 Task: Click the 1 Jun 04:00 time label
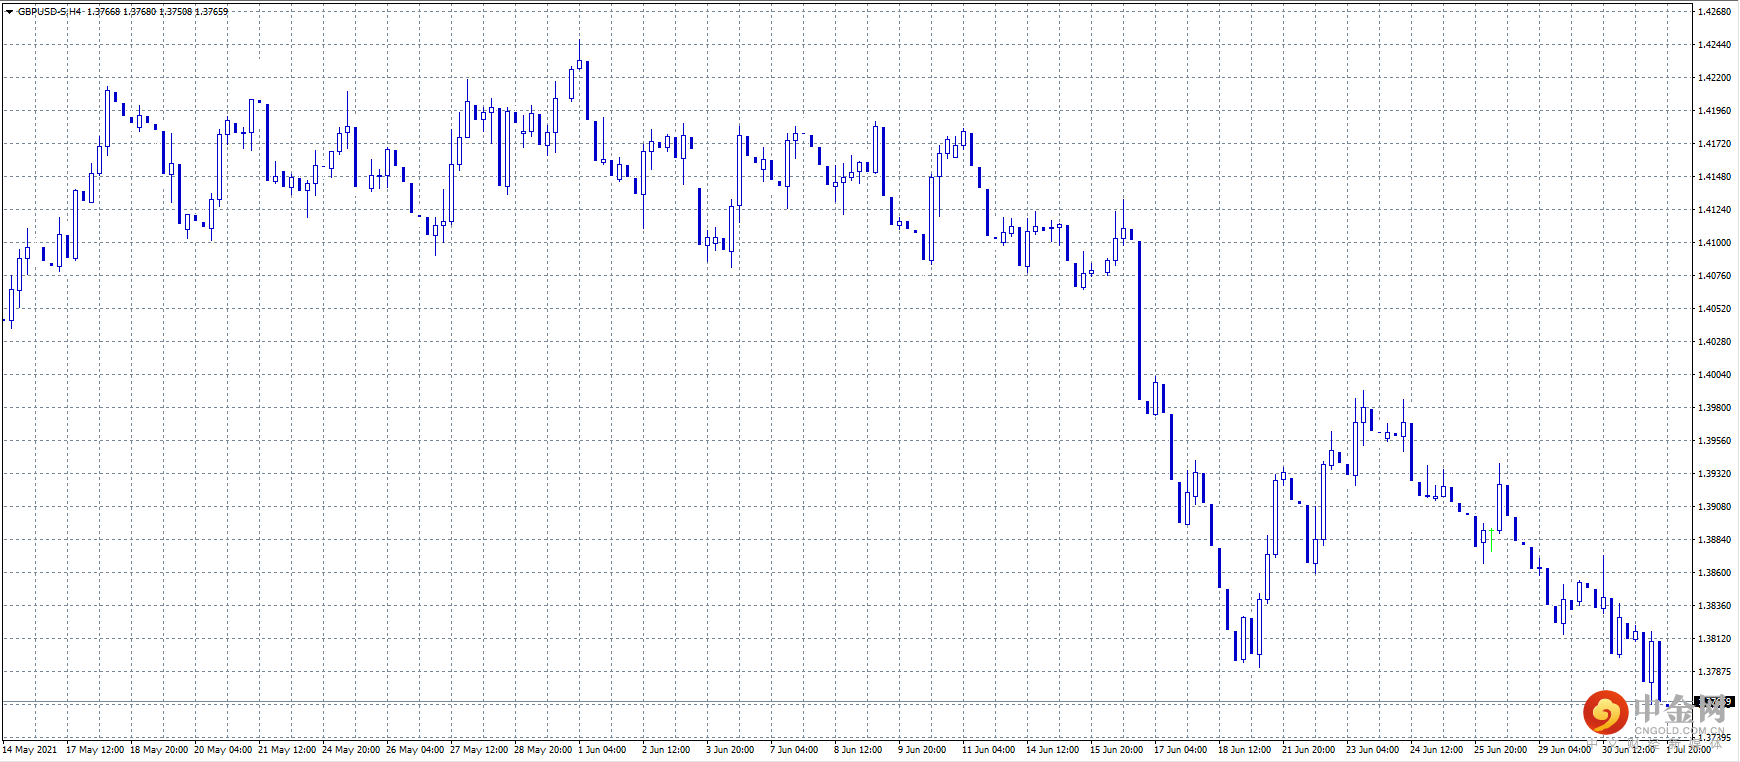click(603, 750)
